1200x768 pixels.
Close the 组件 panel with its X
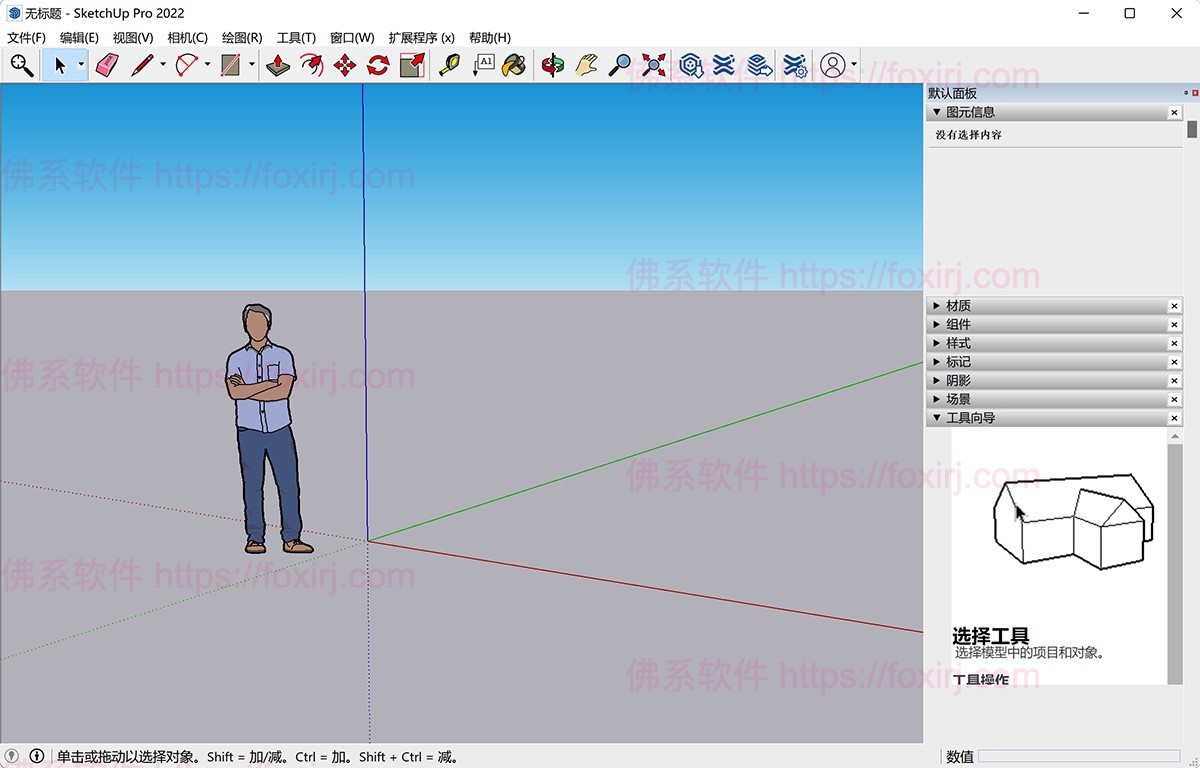(1175, 325)
